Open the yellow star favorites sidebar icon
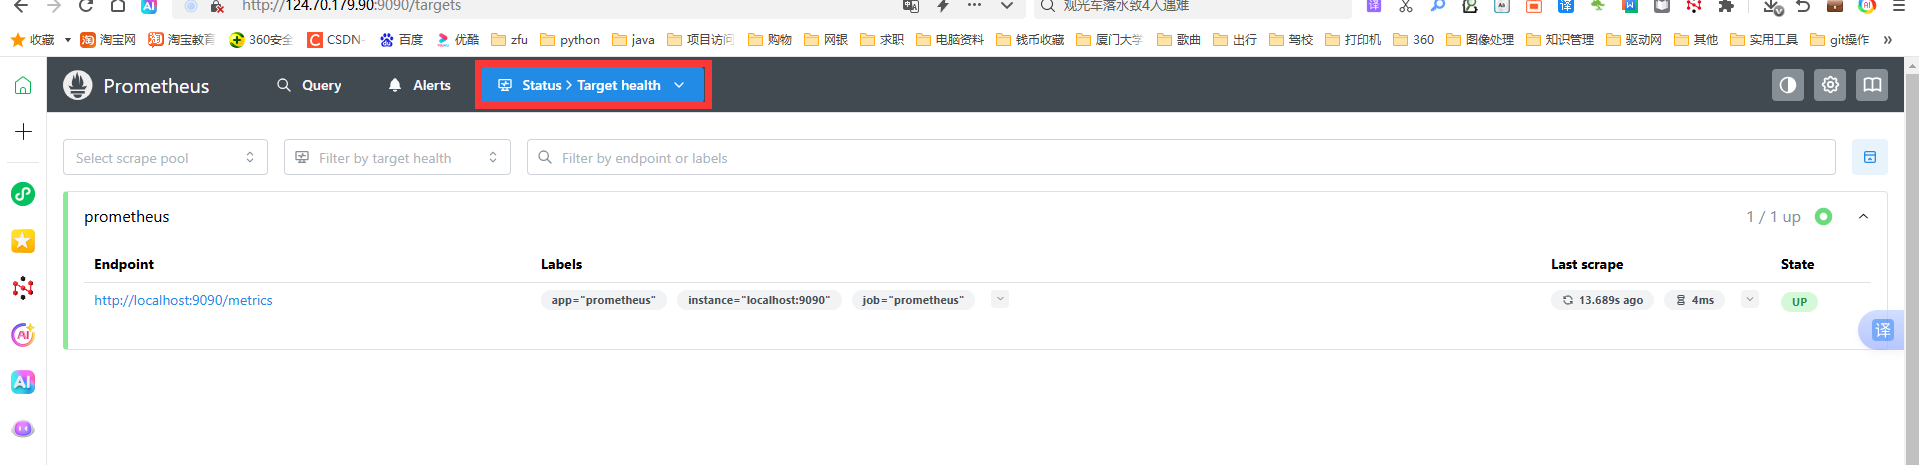The height and width of the screenshot is (465, 1919). 23,241
